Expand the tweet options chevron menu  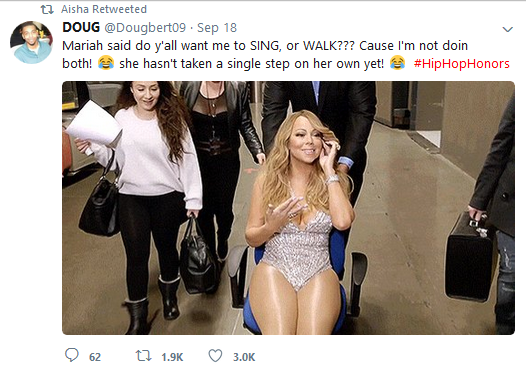(508, 30)
